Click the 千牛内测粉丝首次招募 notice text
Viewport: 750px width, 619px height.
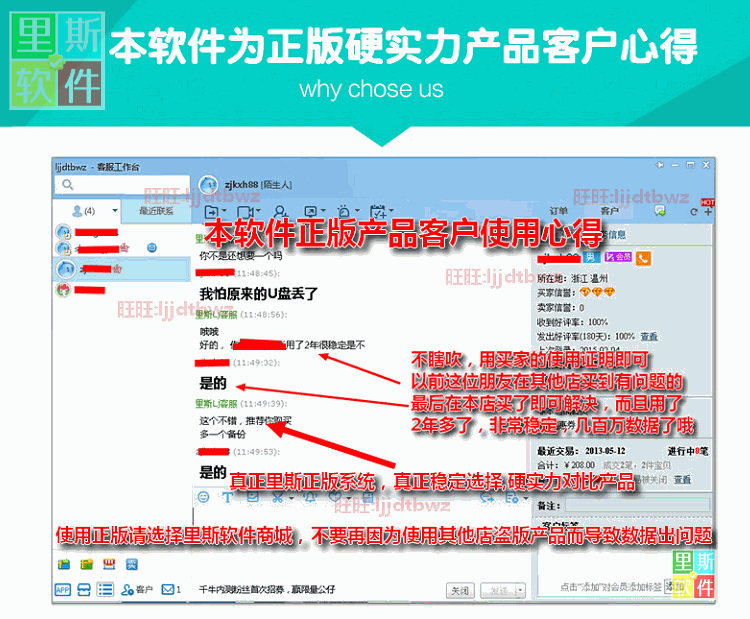(x=267, y=589)
